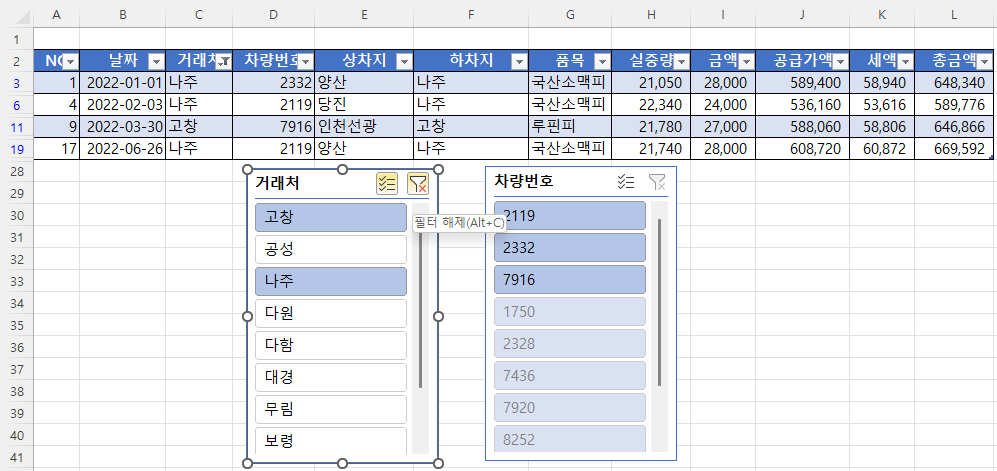Screen dimensions: 997x471
Task: Click the 루핀피 cell
Action: 570,127
